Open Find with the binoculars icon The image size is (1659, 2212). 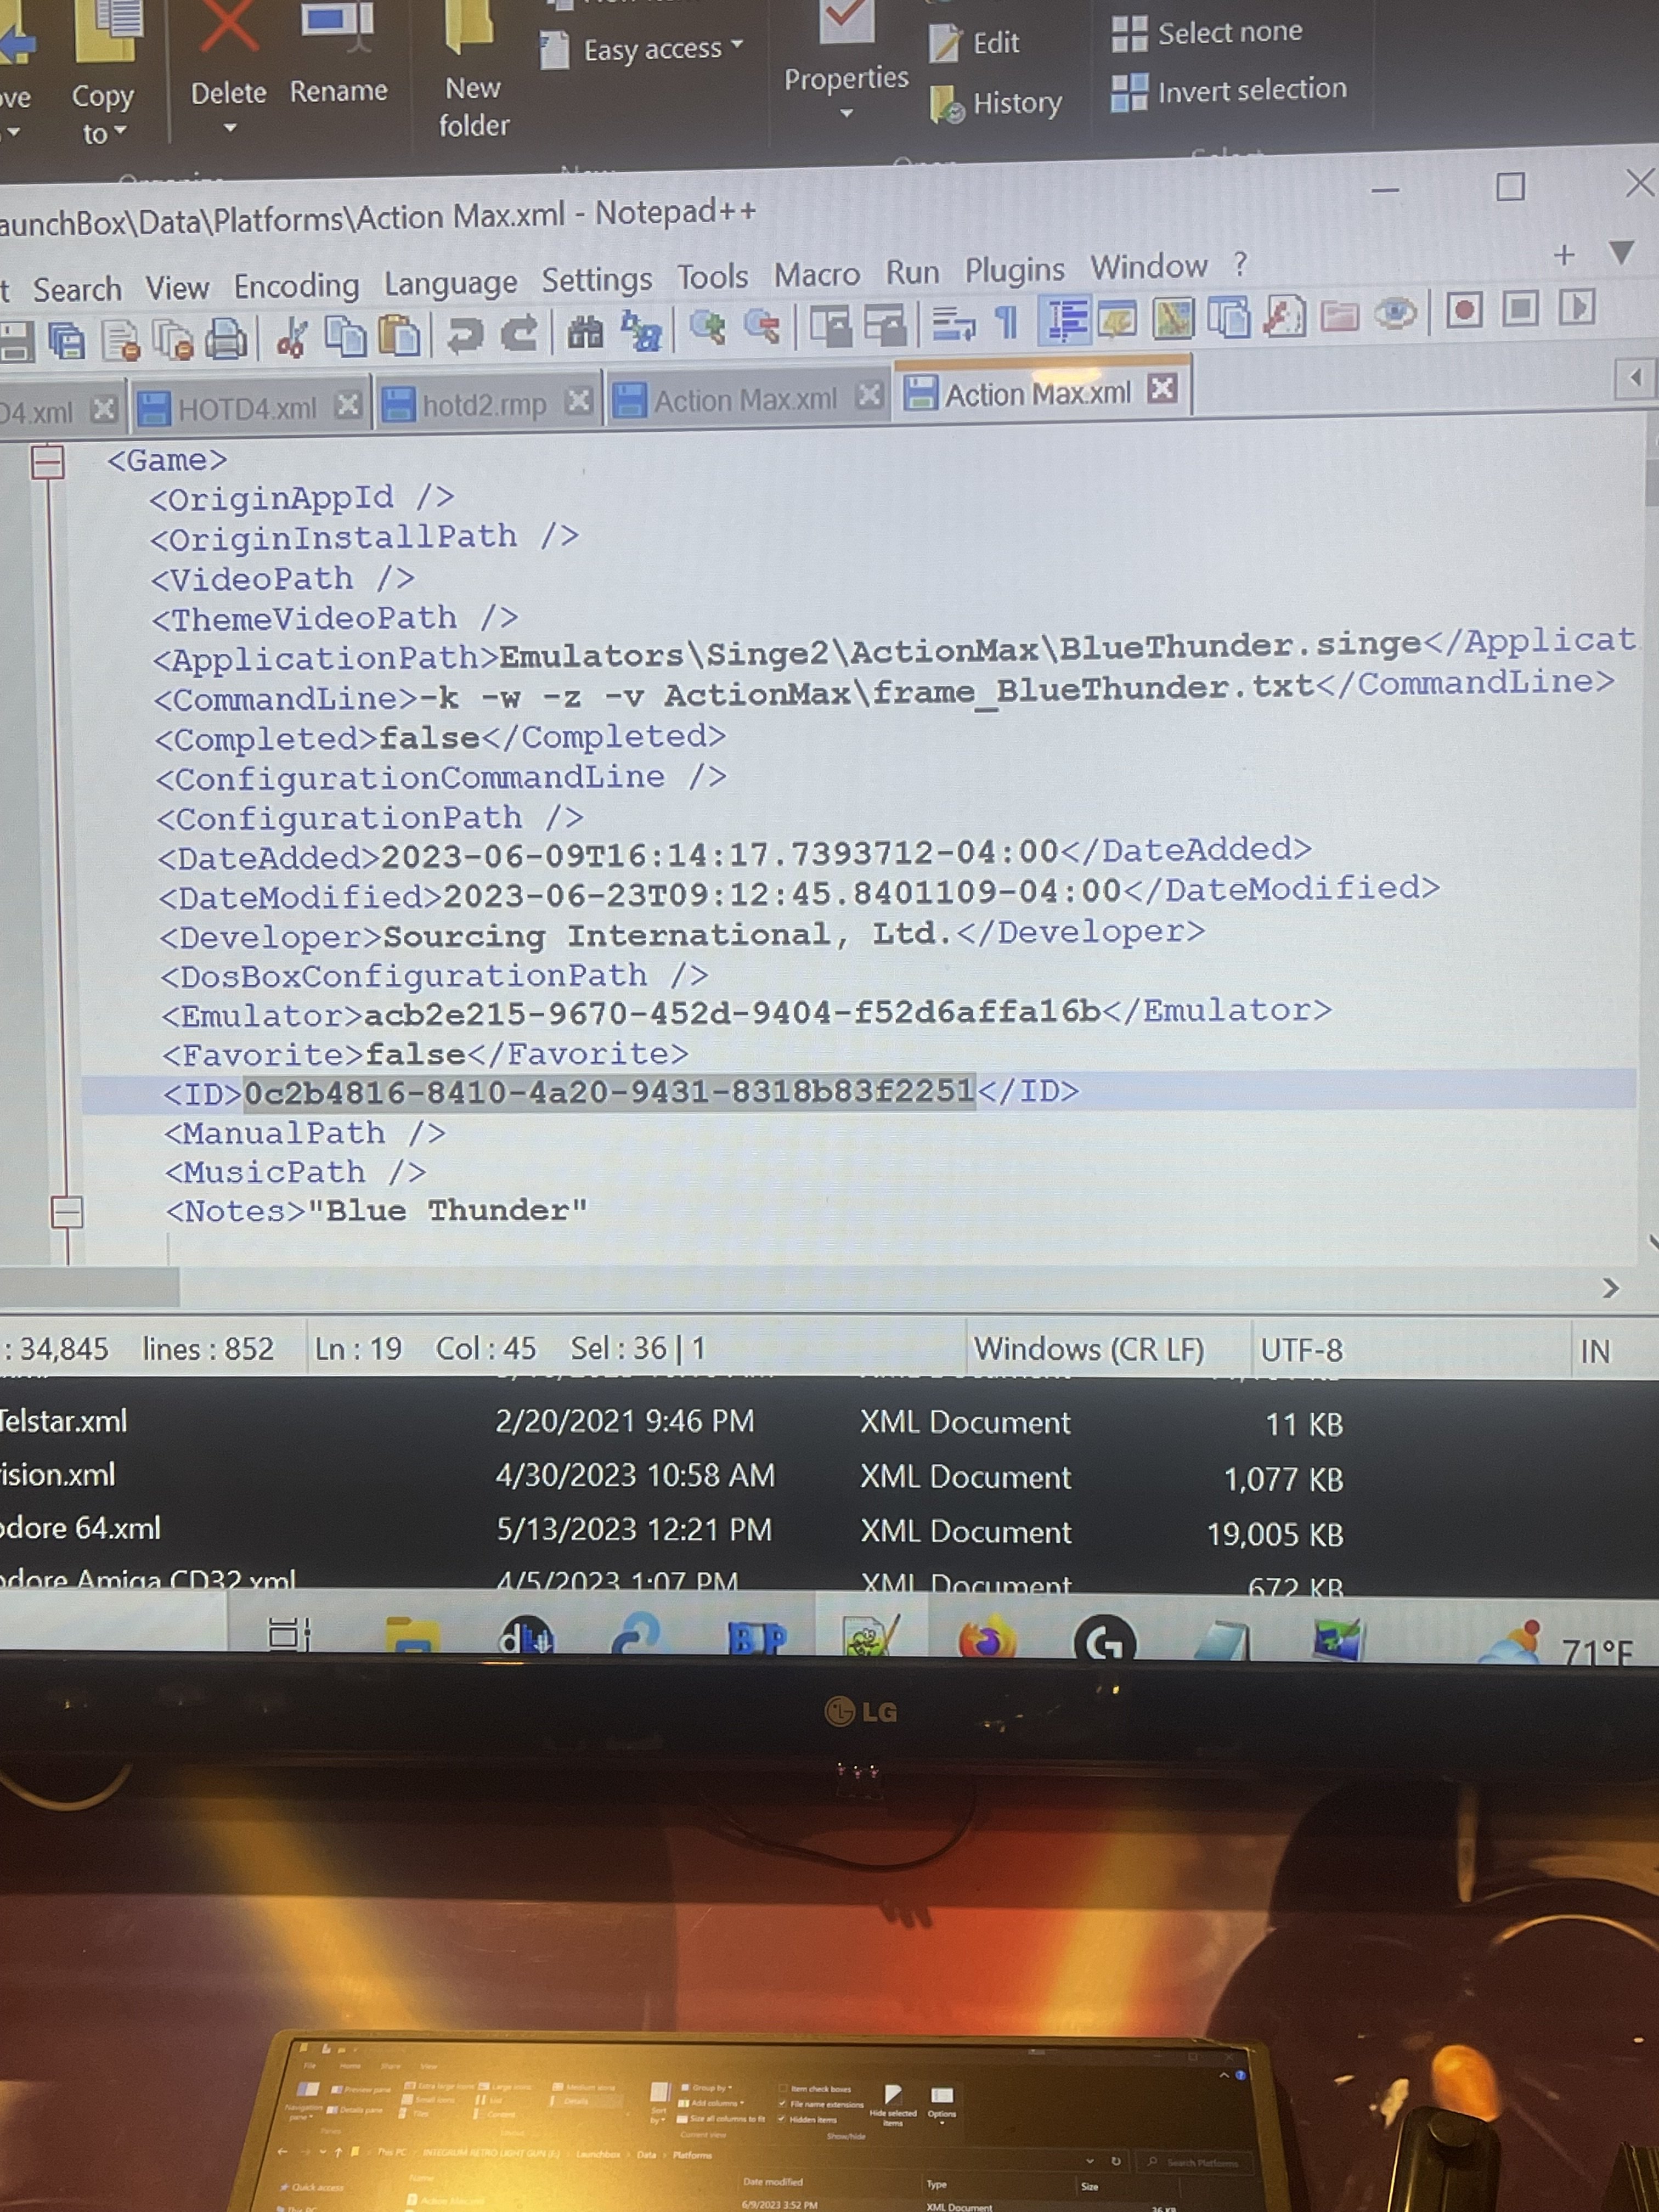tap(585, 331)
